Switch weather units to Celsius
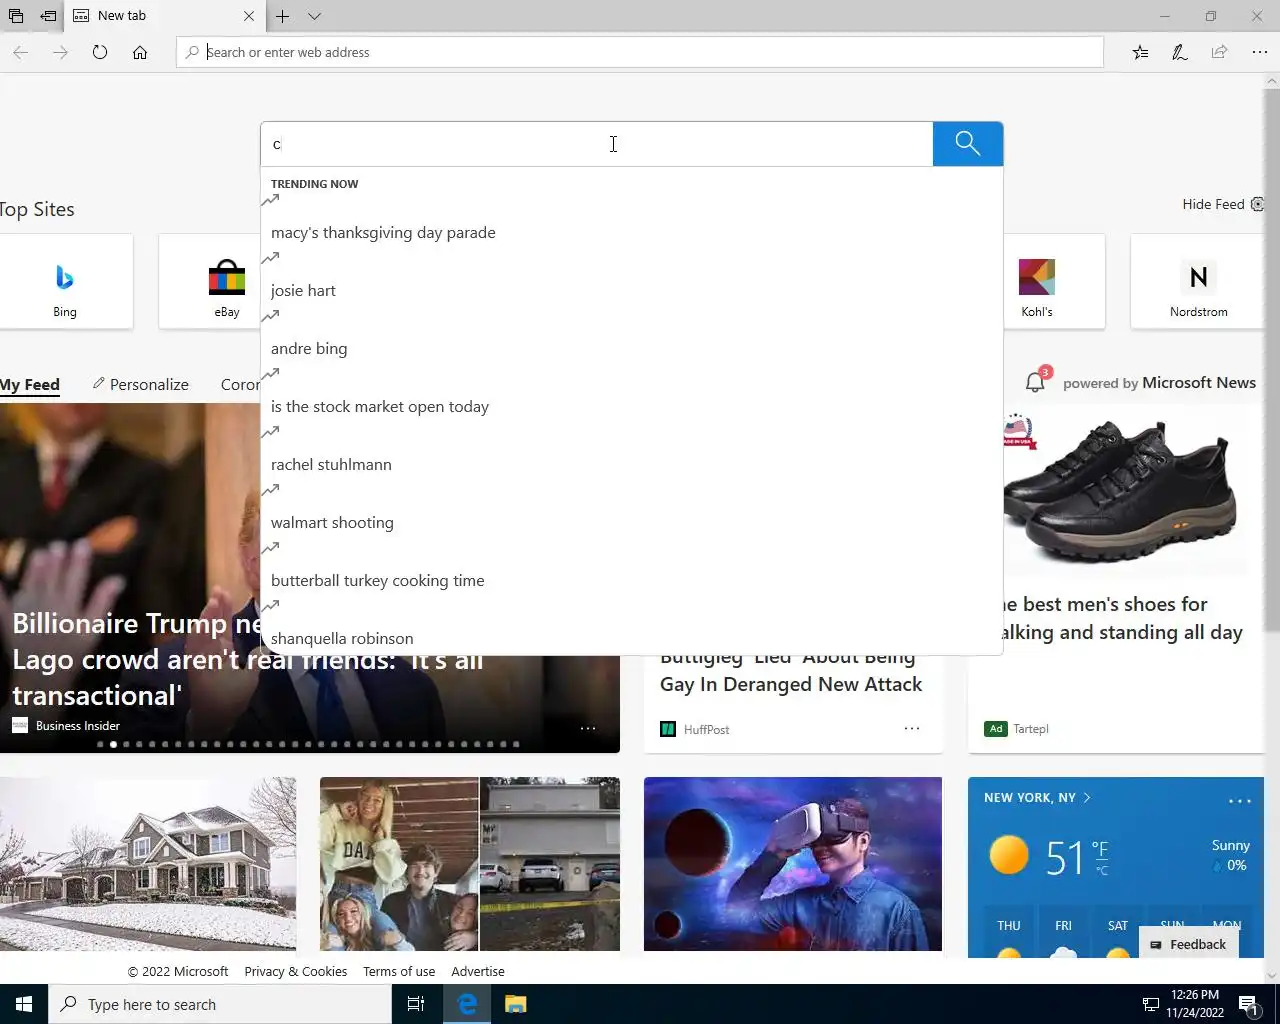The image size is (1280, 1024). [1101, 871]
